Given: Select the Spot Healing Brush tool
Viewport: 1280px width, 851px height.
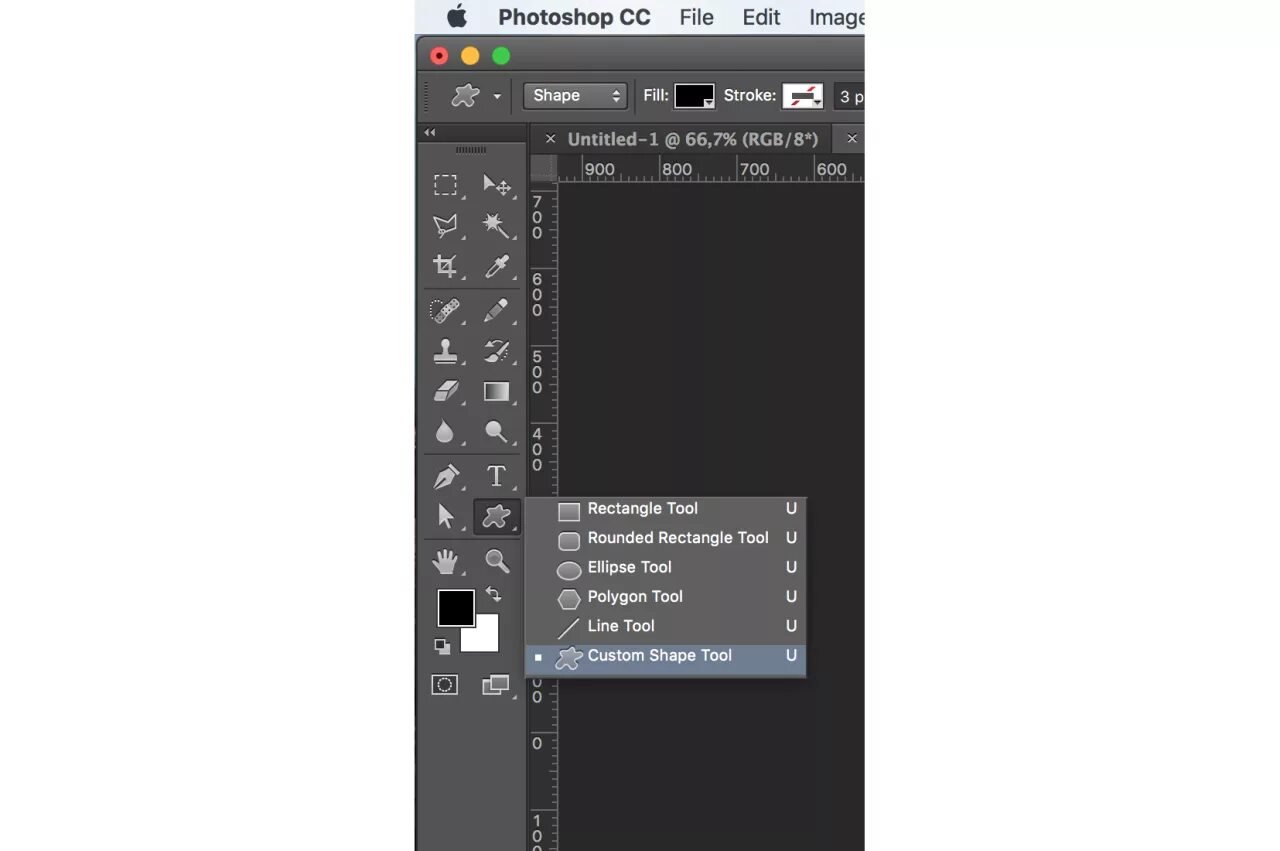Looking at the screenshot, I should click(445, 311).
